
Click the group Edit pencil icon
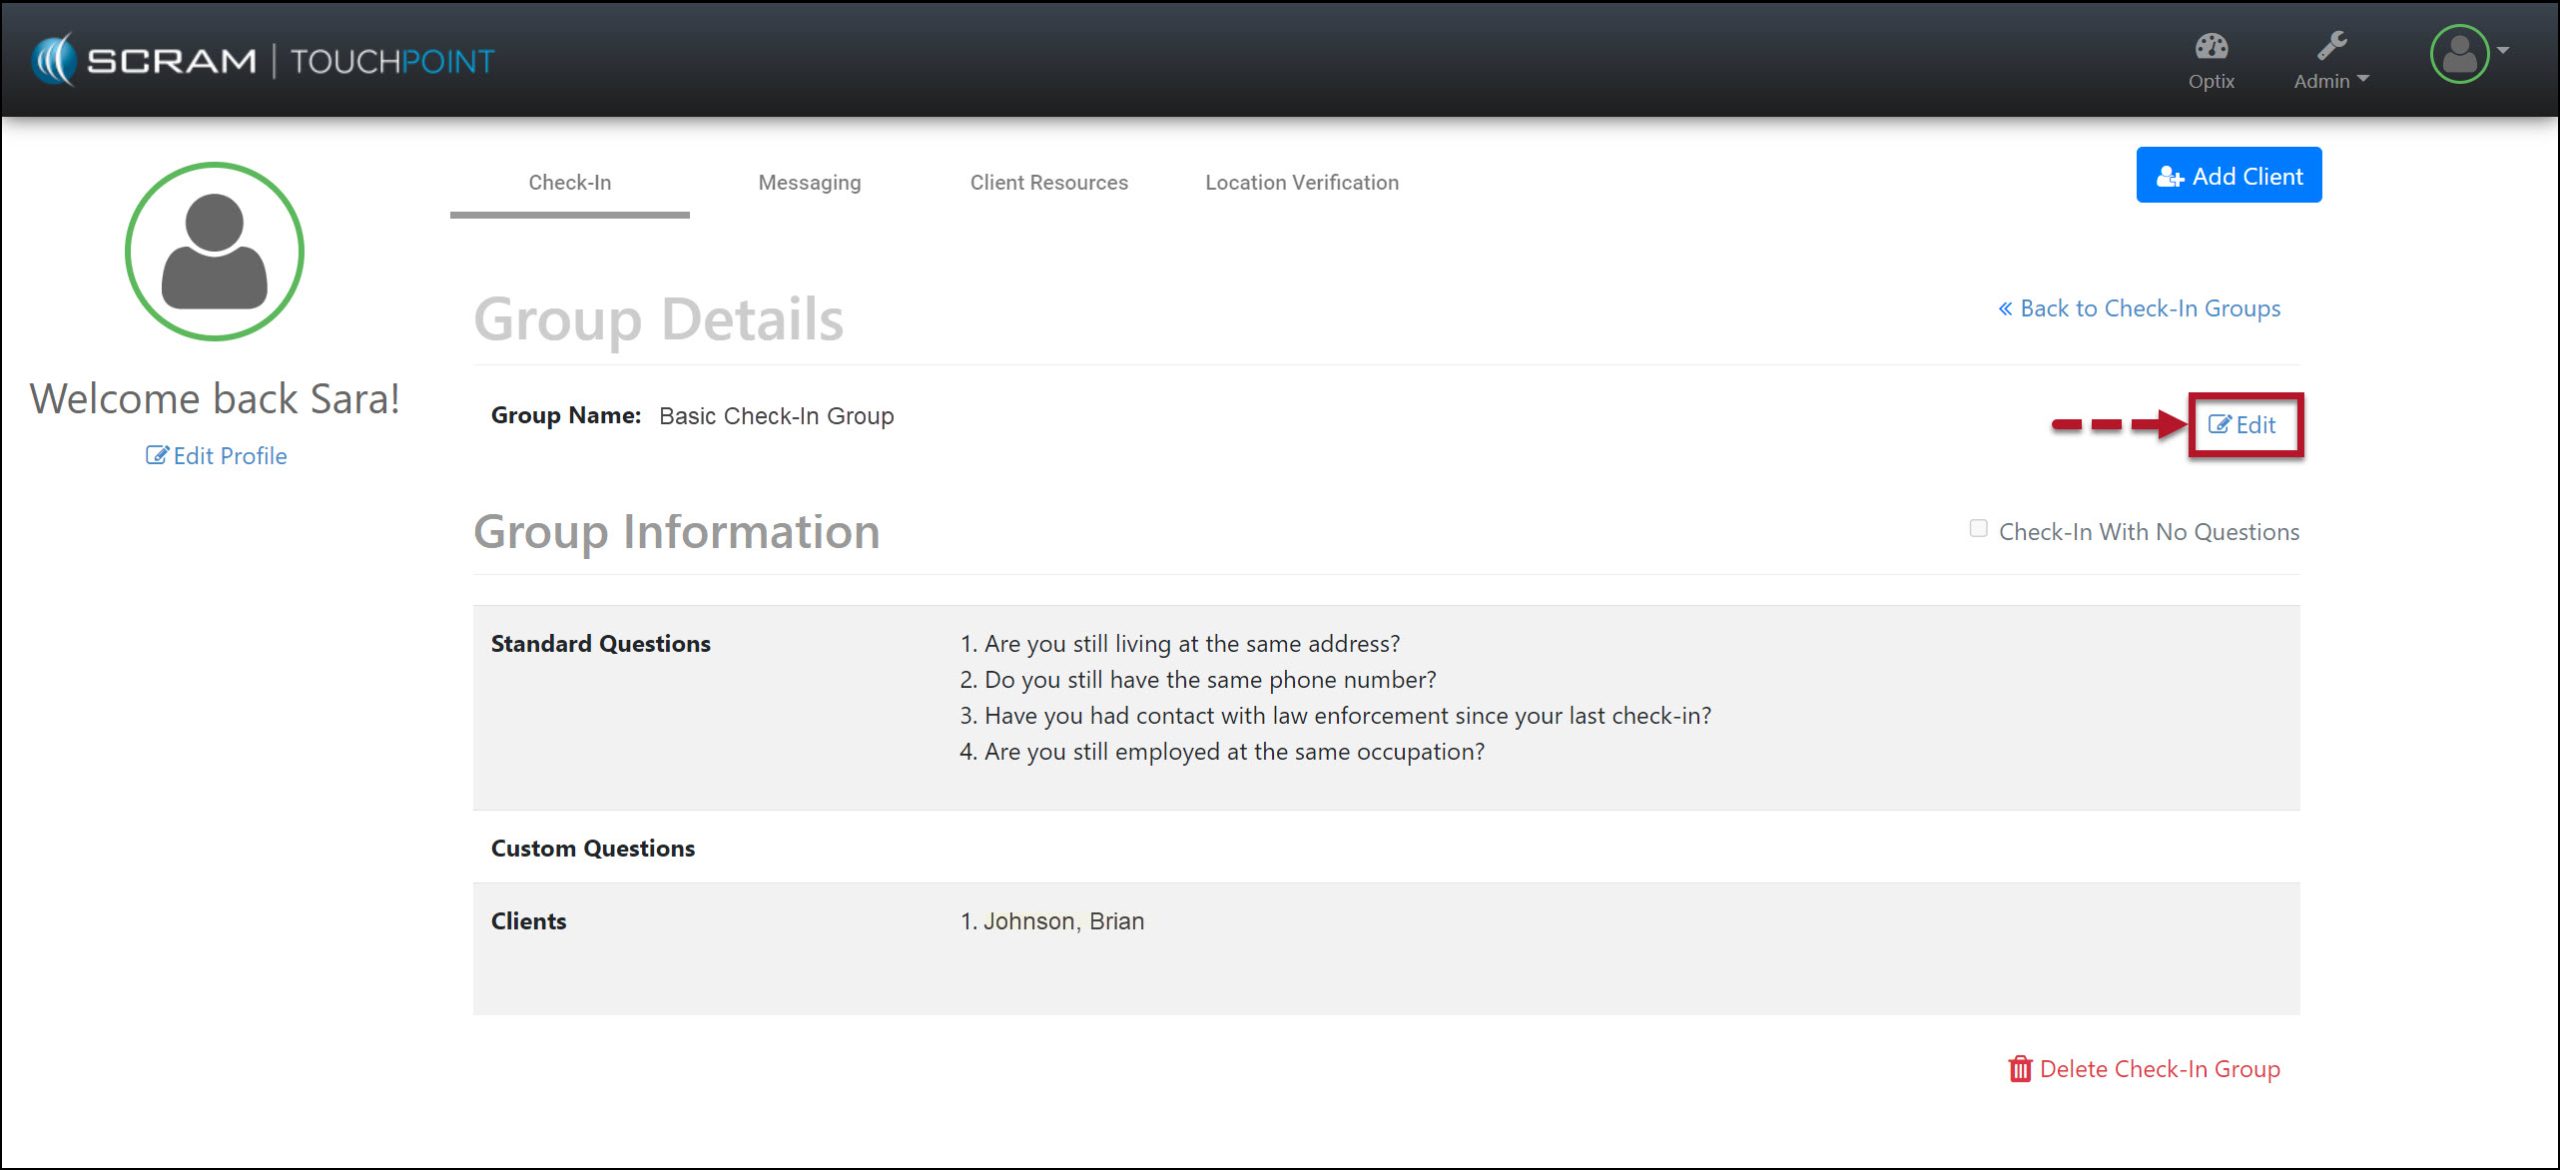click(x=2219, y=425)
